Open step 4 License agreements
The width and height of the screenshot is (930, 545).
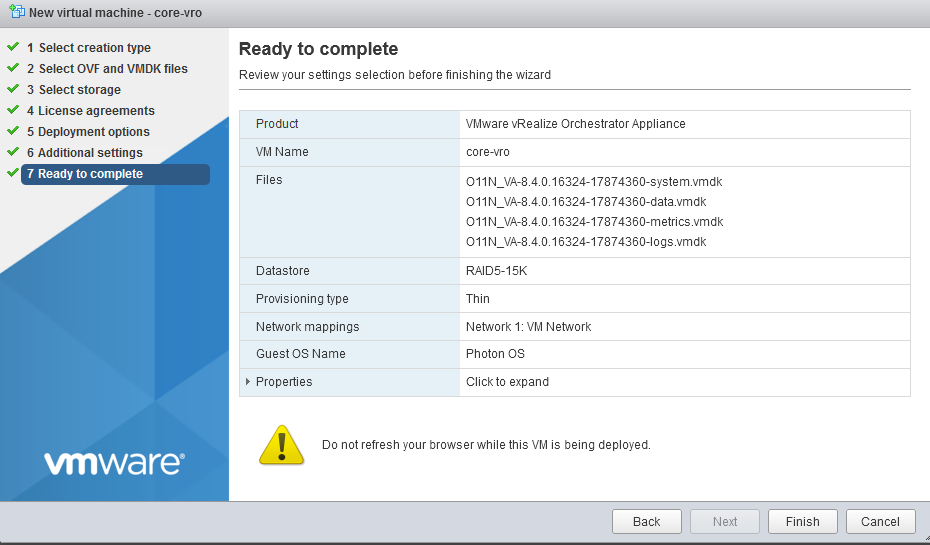coord(91,111)
